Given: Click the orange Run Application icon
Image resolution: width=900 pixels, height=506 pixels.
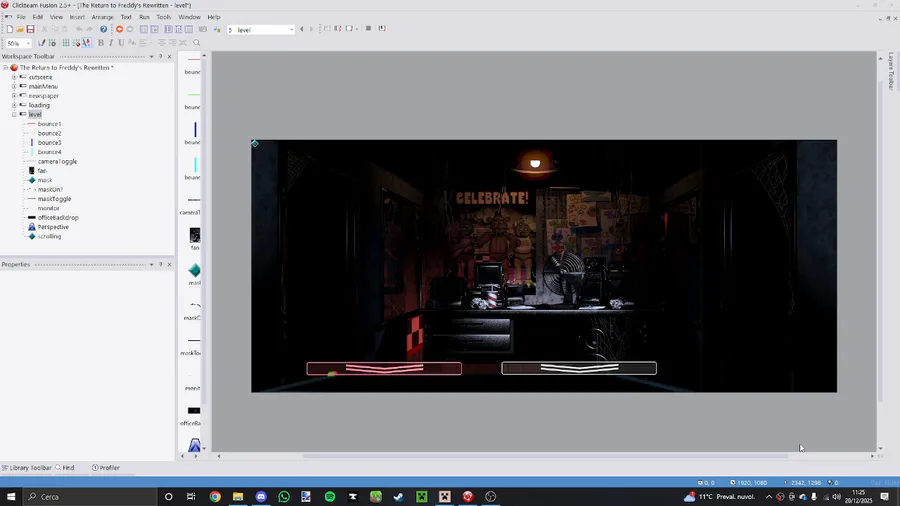Looking at the screenshot, I should point(119,29).
